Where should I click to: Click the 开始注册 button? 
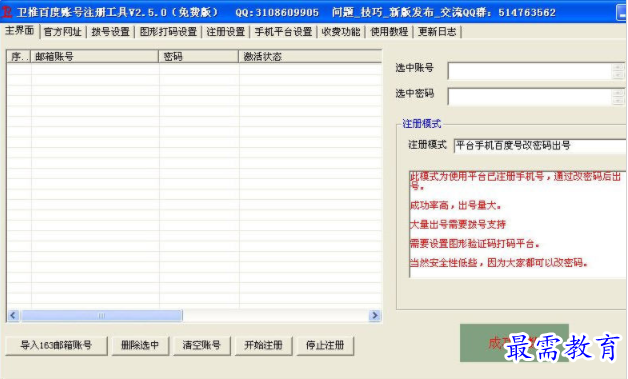click(x=263, y=345)
